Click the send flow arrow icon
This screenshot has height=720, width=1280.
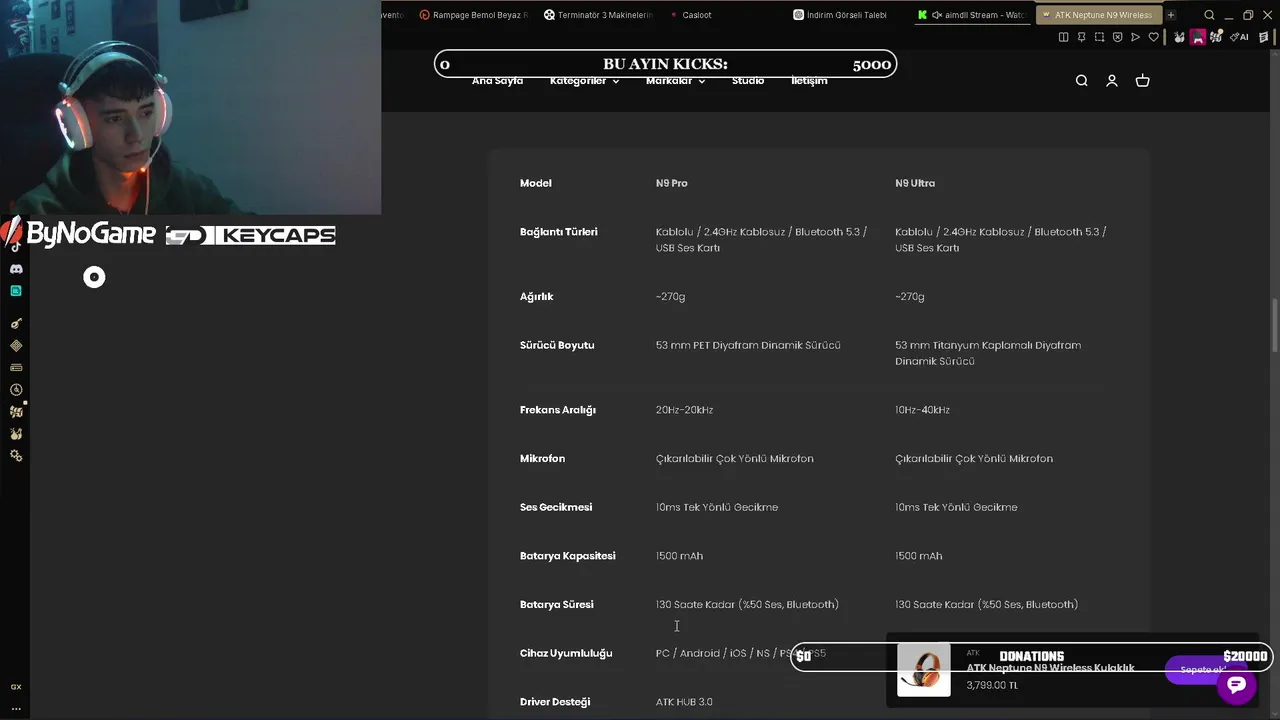tap(1135, 37)
